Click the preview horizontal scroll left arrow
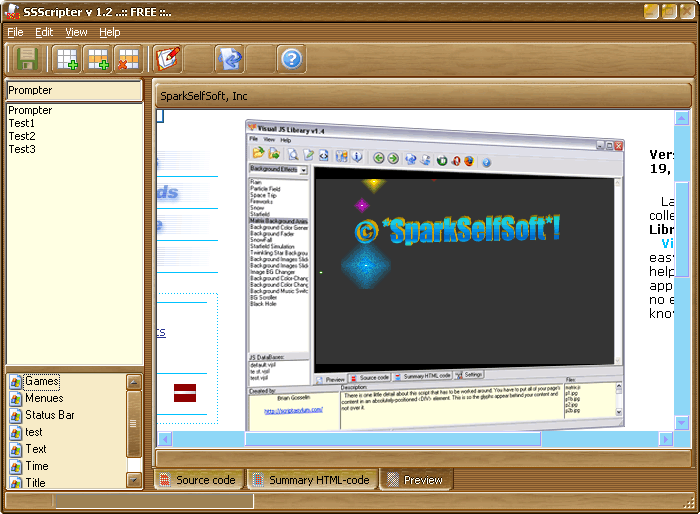This screenshot has height=514, width=700. (165, 439)
